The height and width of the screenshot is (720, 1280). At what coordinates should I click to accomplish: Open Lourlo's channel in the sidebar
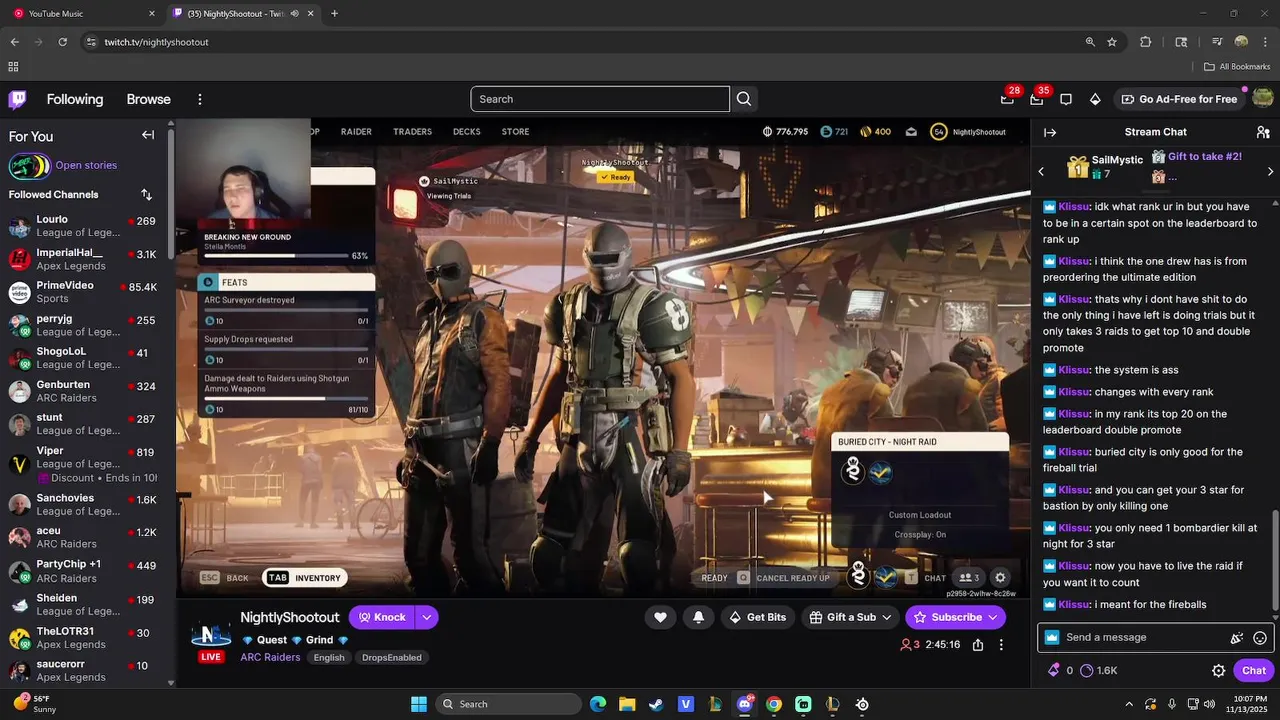coord(84,226)
